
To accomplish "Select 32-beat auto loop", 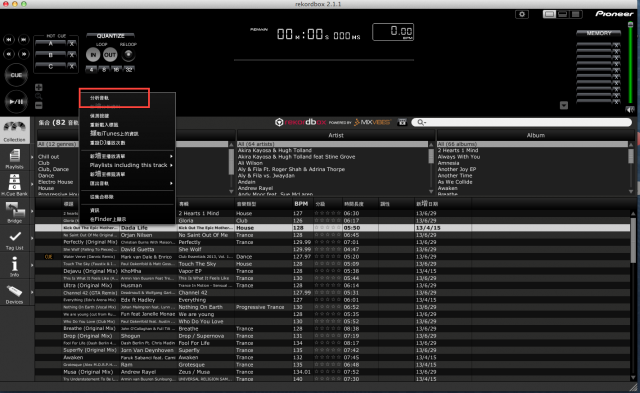I will [129, 70].
